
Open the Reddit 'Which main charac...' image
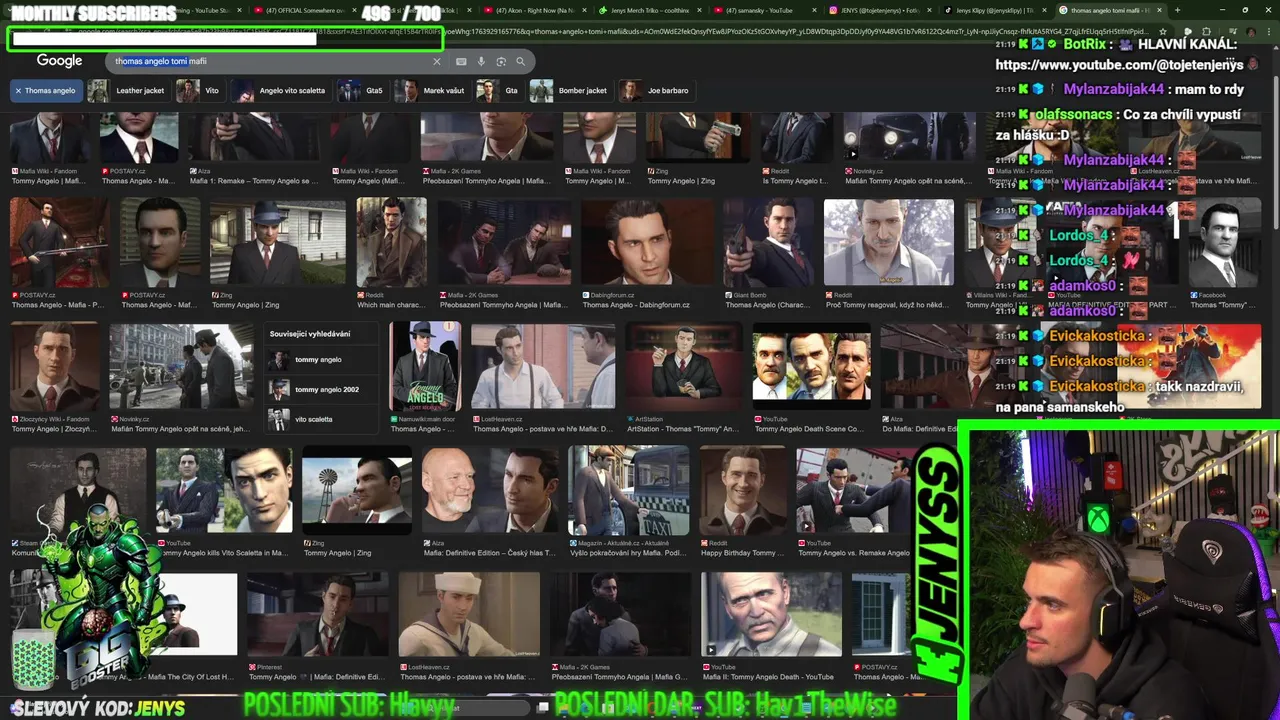click(x=391, y=243)
